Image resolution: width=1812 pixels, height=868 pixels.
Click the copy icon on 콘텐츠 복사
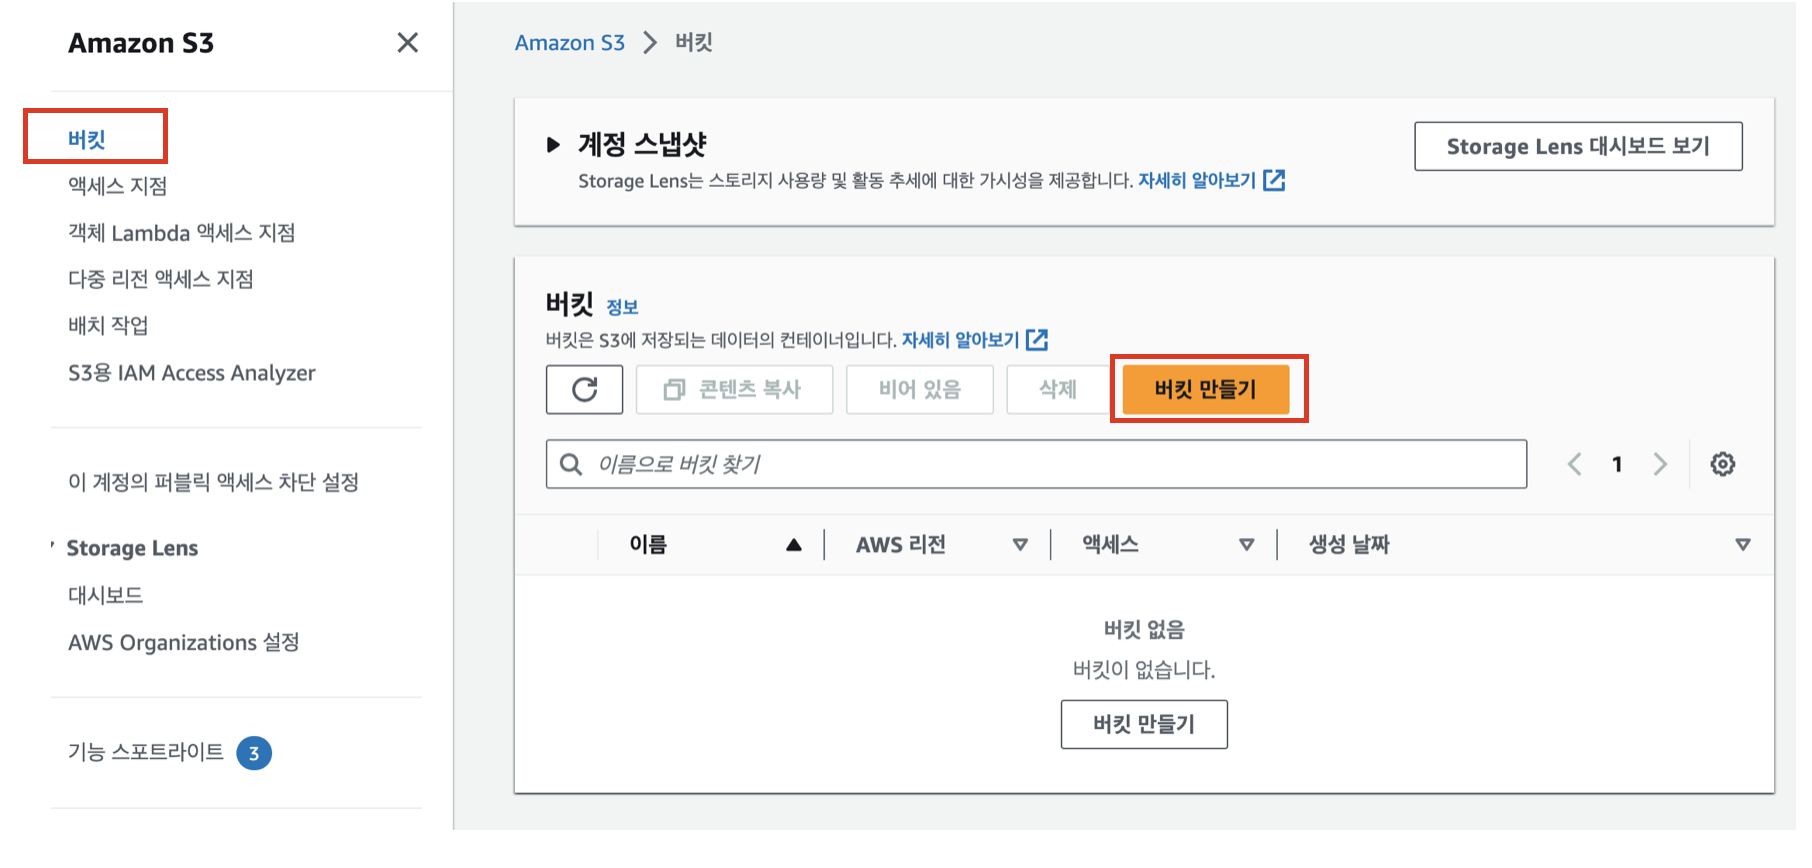pos(674,390)
